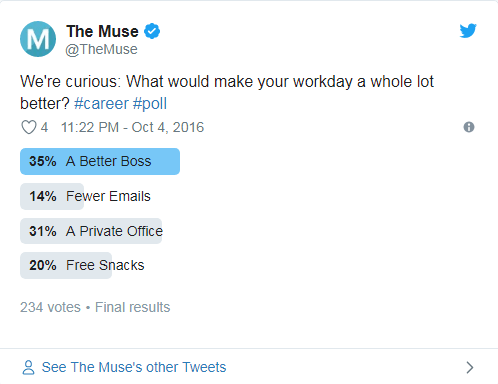Viewport: 498px width, 384px height.
Task: Click the person icon near footer
Action: (x=28, y=367)
